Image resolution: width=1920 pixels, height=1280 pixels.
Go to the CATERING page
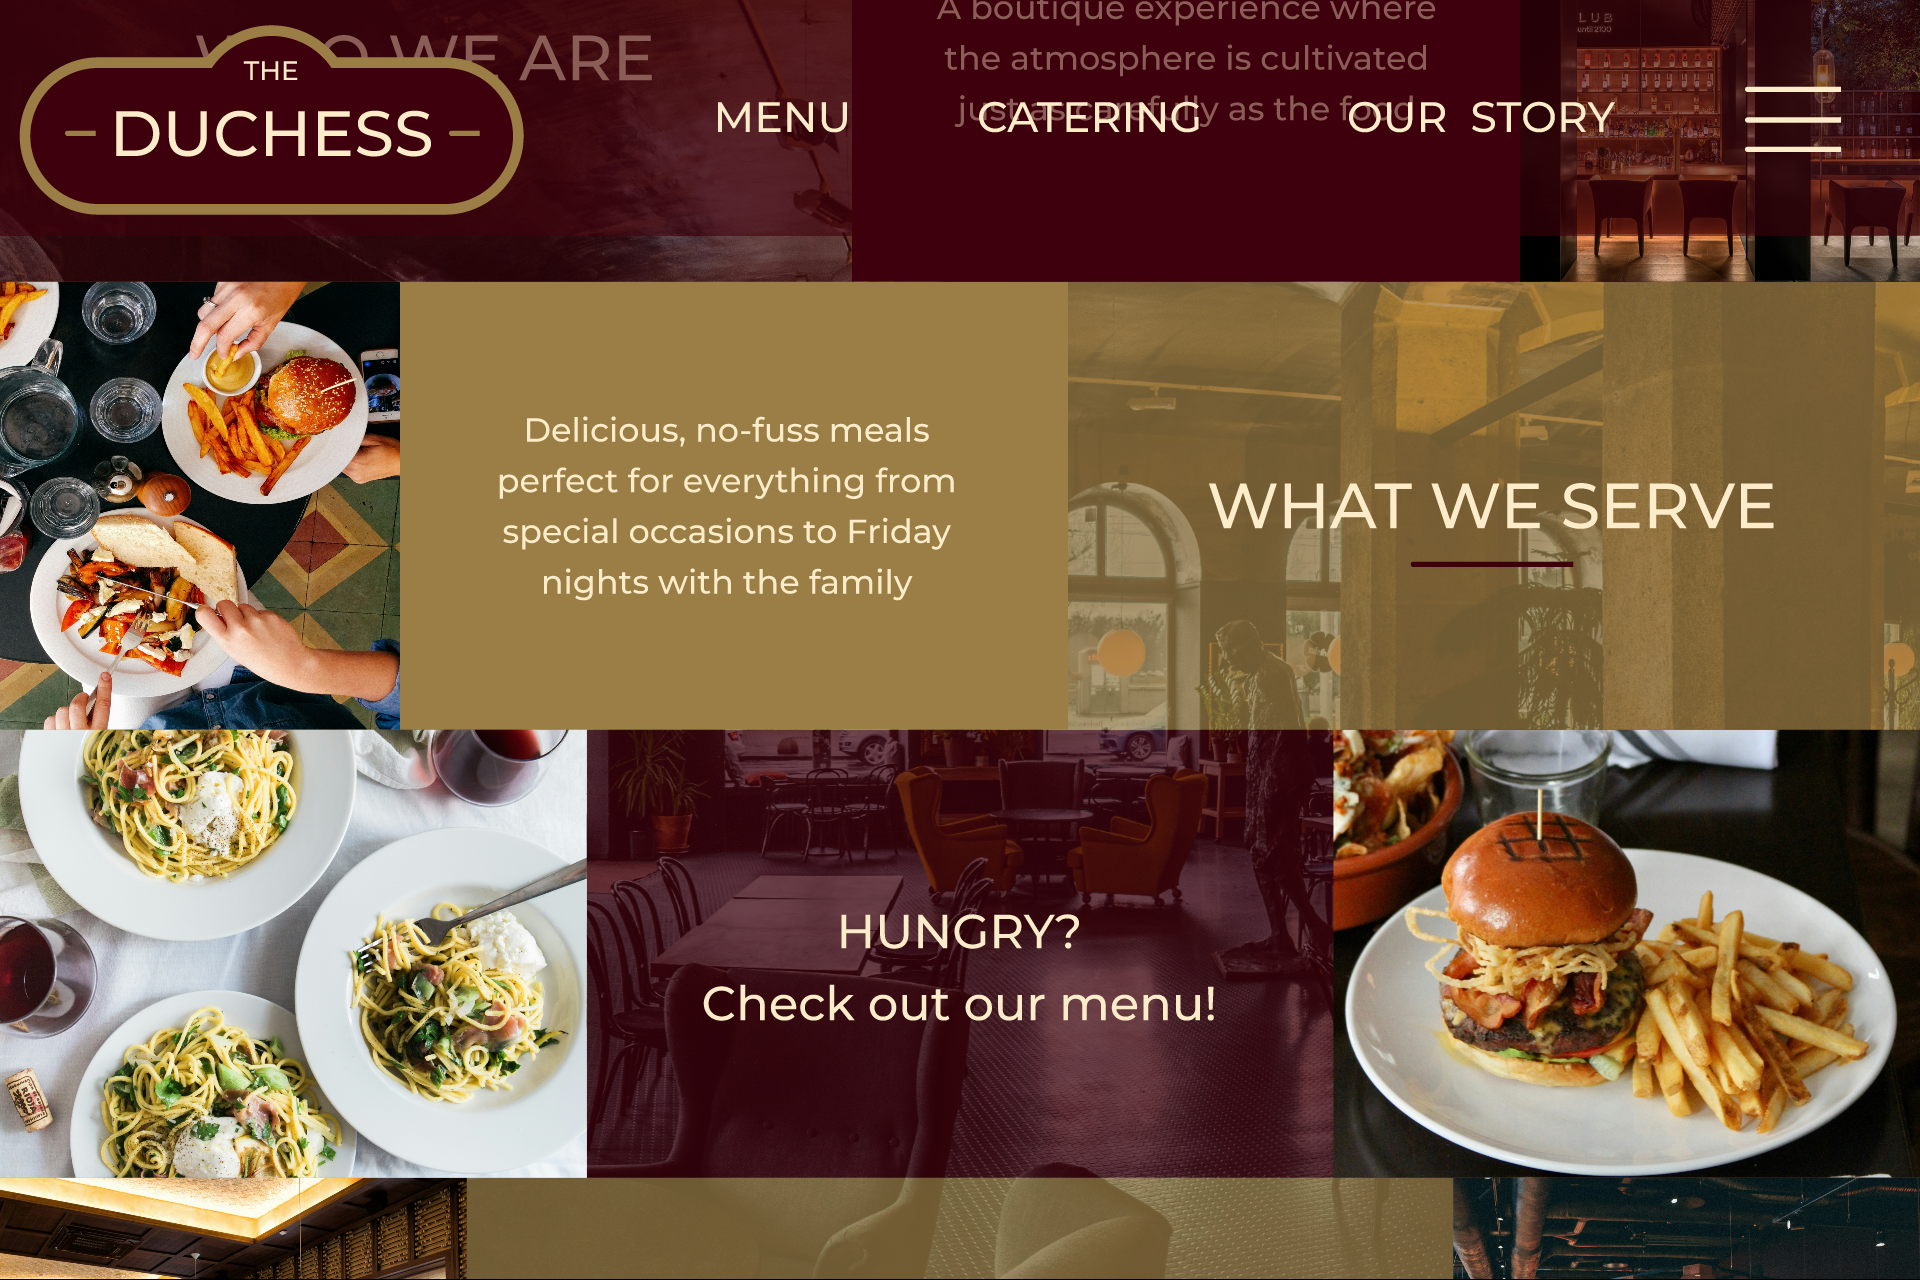click(x=1089, y=118)
